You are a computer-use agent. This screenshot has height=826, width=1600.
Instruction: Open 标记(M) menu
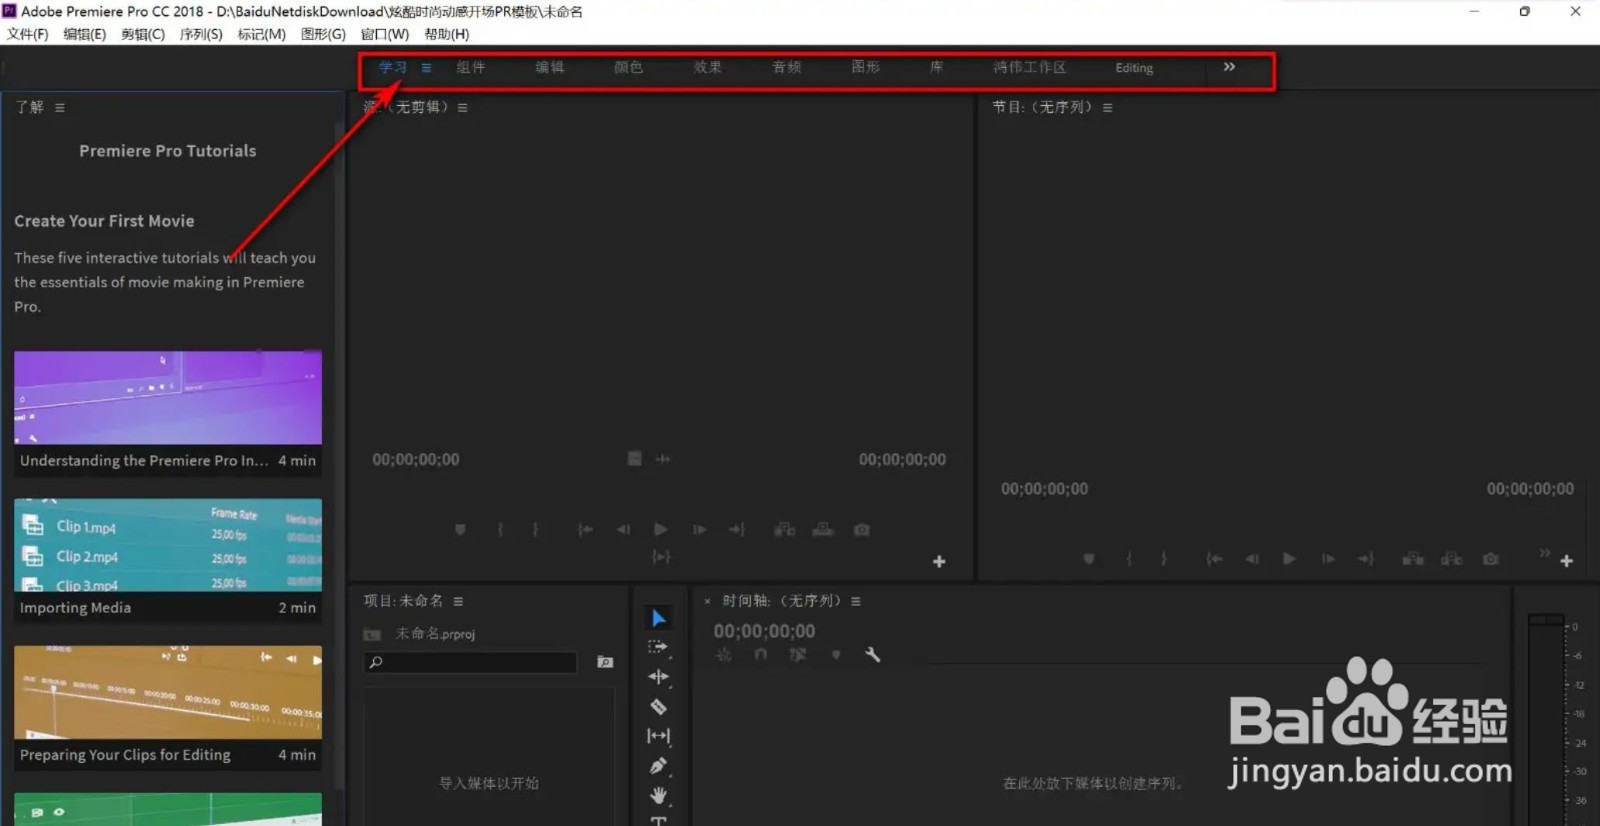[x=262, y=34]
